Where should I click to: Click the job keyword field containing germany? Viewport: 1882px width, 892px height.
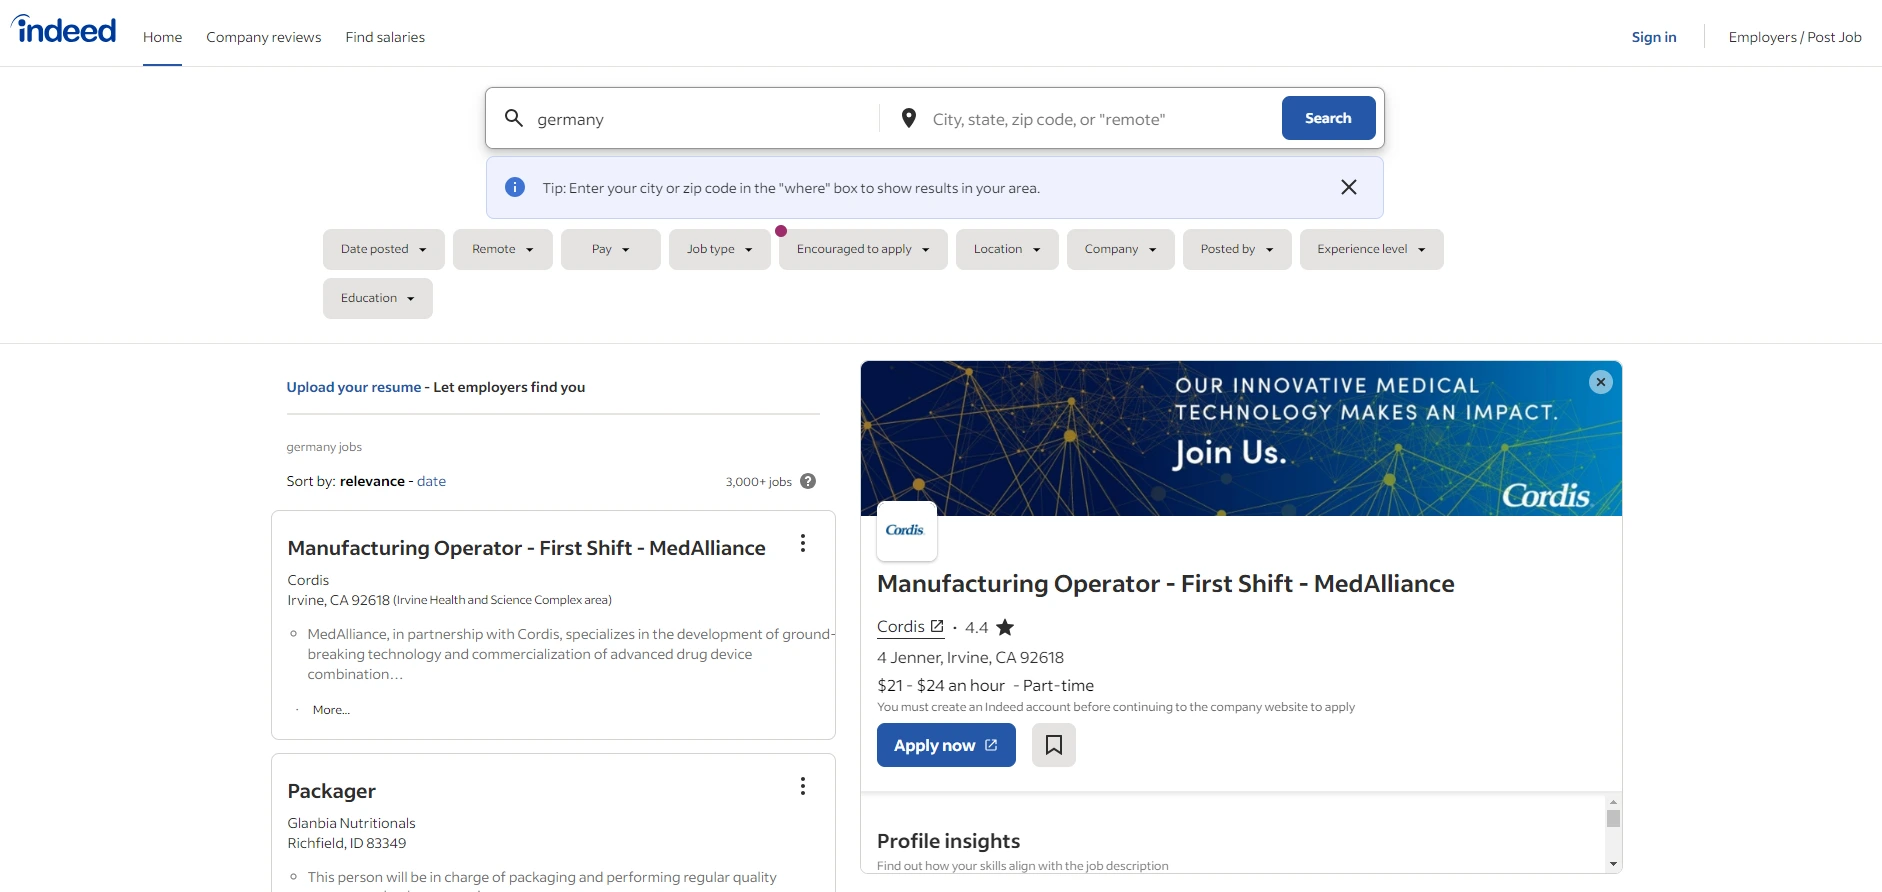coord(700,119)
